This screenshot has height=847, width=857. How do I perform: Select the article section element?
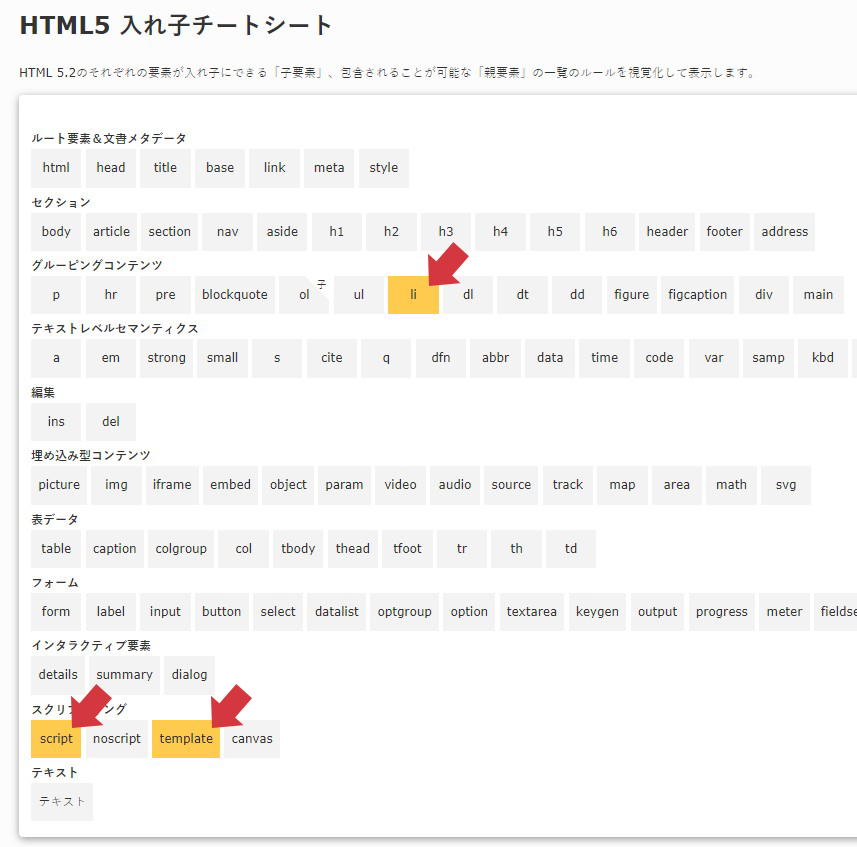[x=111, y=232]
